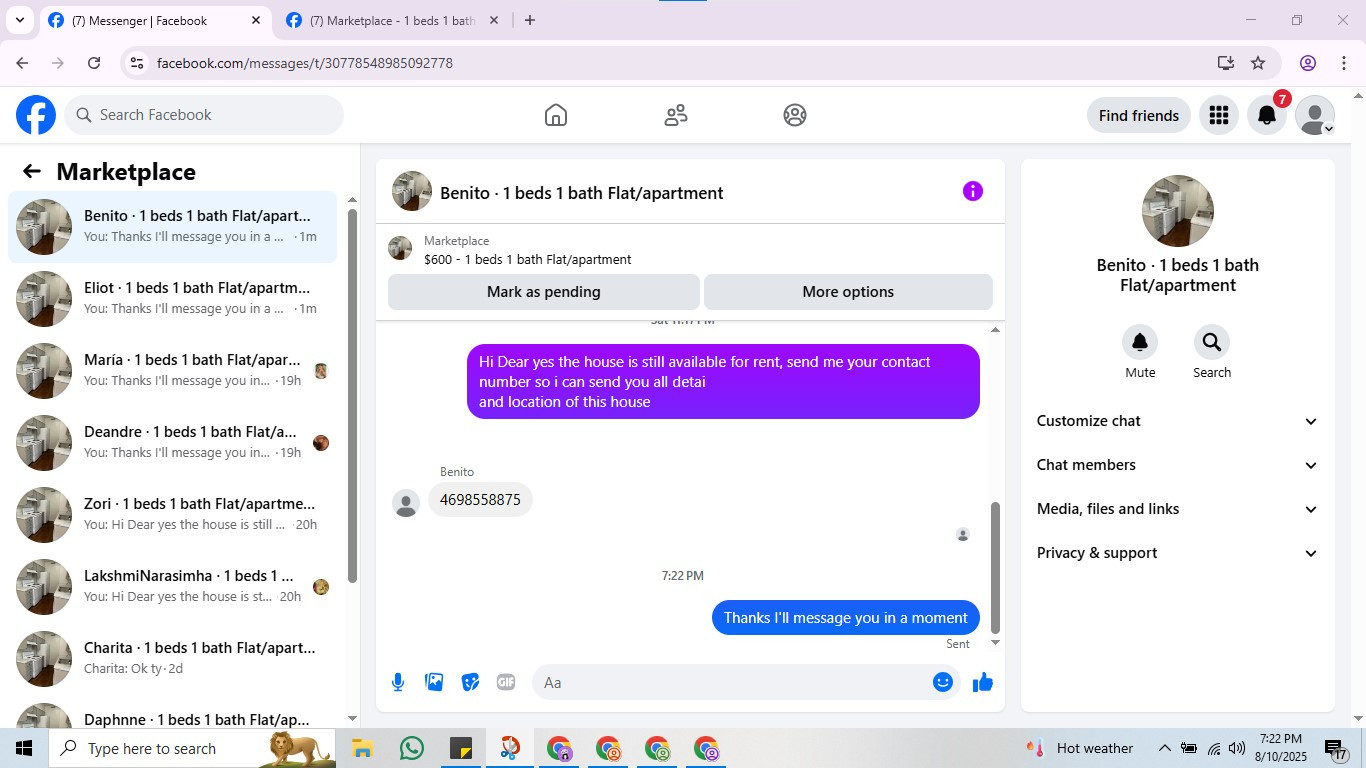This screenshot has width=1366, height=768.
Task: Open the Groups icon in top navigation
Action: click(x=795, y=115)
